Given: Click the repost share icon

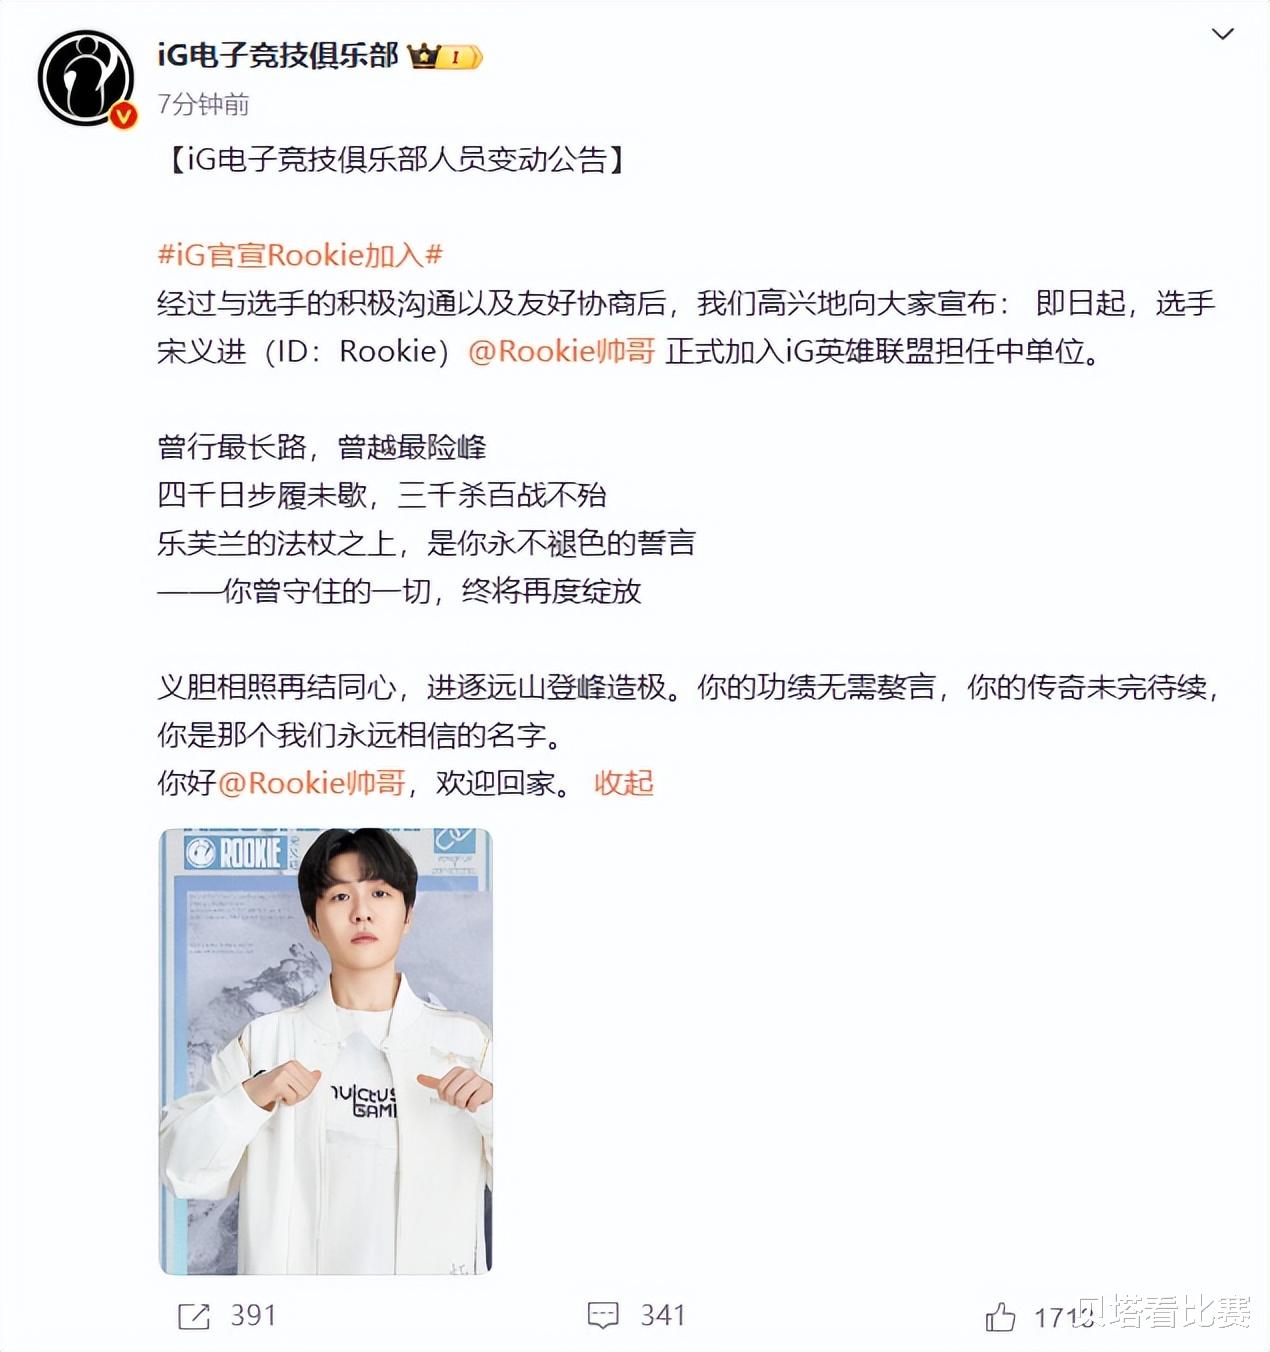Looking at the screenshot, I should [x=193, y=1316].
